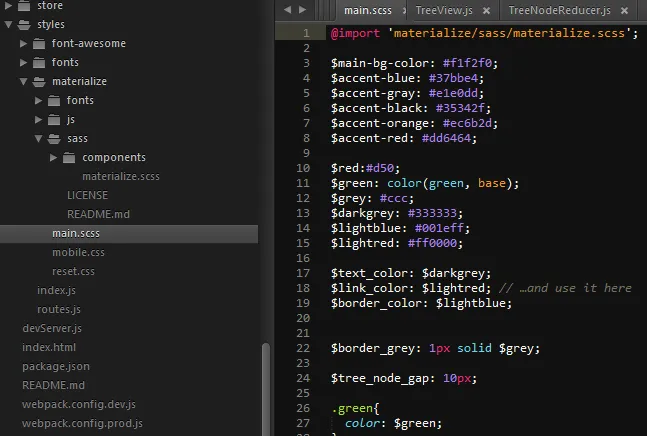Switch to the TreeNodeReducer.js tab
The width and height of the screenshot is (647, 436).
click(559, 10)
